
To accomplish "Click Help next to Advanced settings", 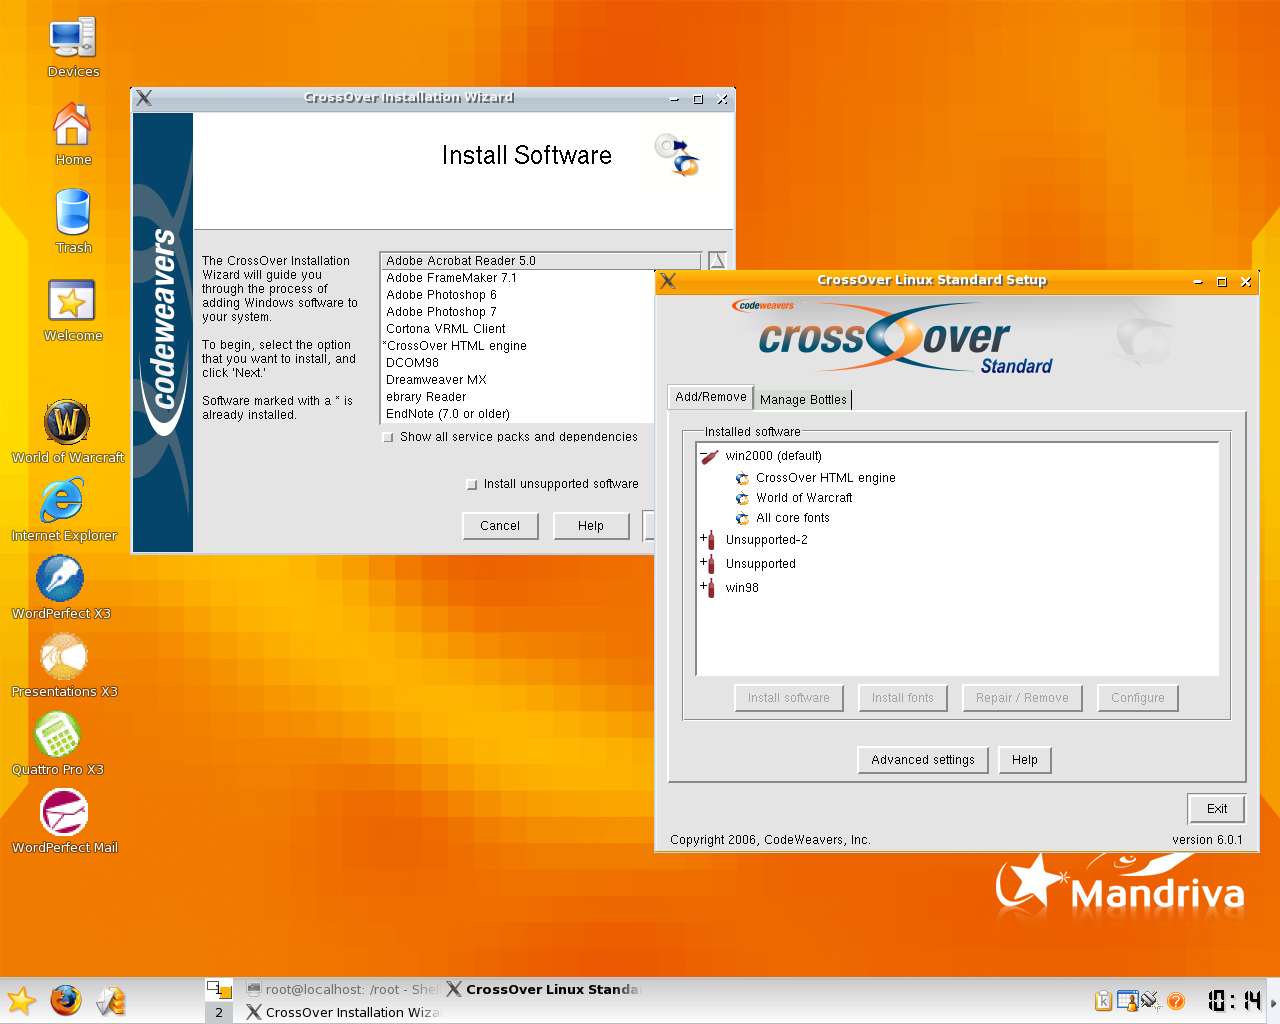I will (1025, 760).
